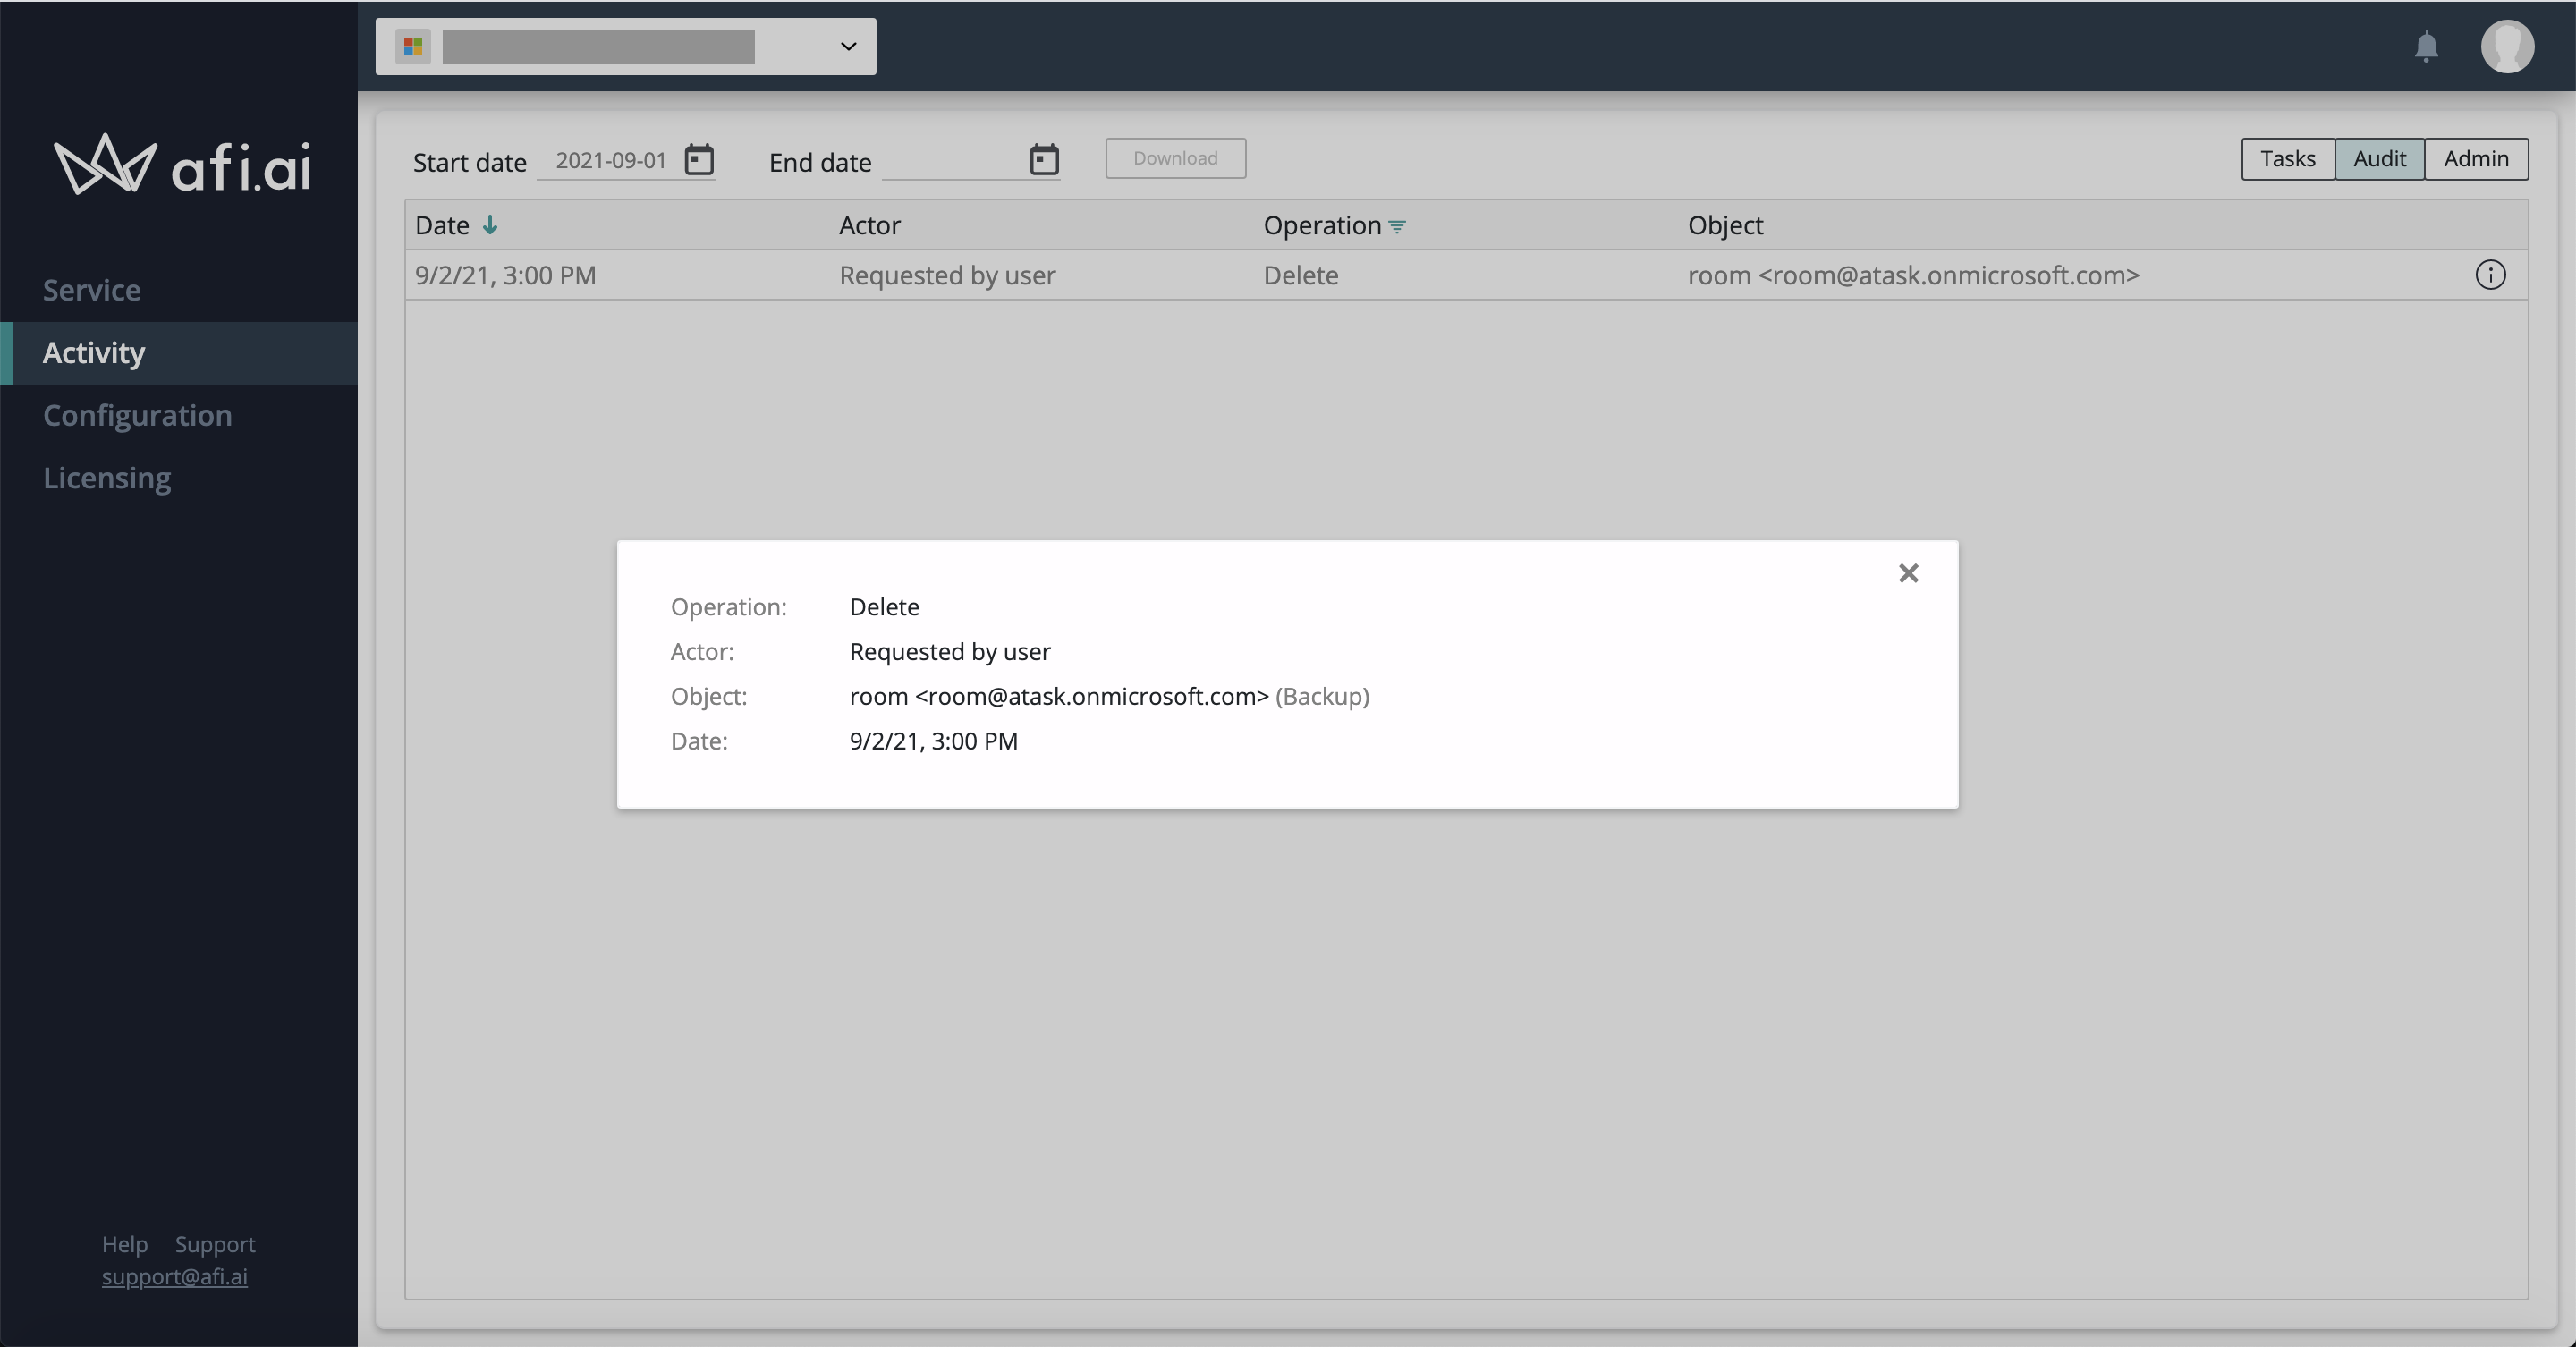Select the 9/2/21, 3:00 PM table row date
This screenshot has width=2576, height=1347.
click(x=505, y=275)
